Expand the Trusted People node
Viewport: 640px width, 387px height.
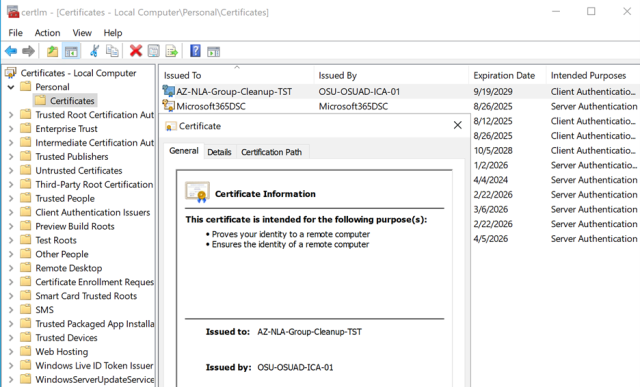click(11, 198)
